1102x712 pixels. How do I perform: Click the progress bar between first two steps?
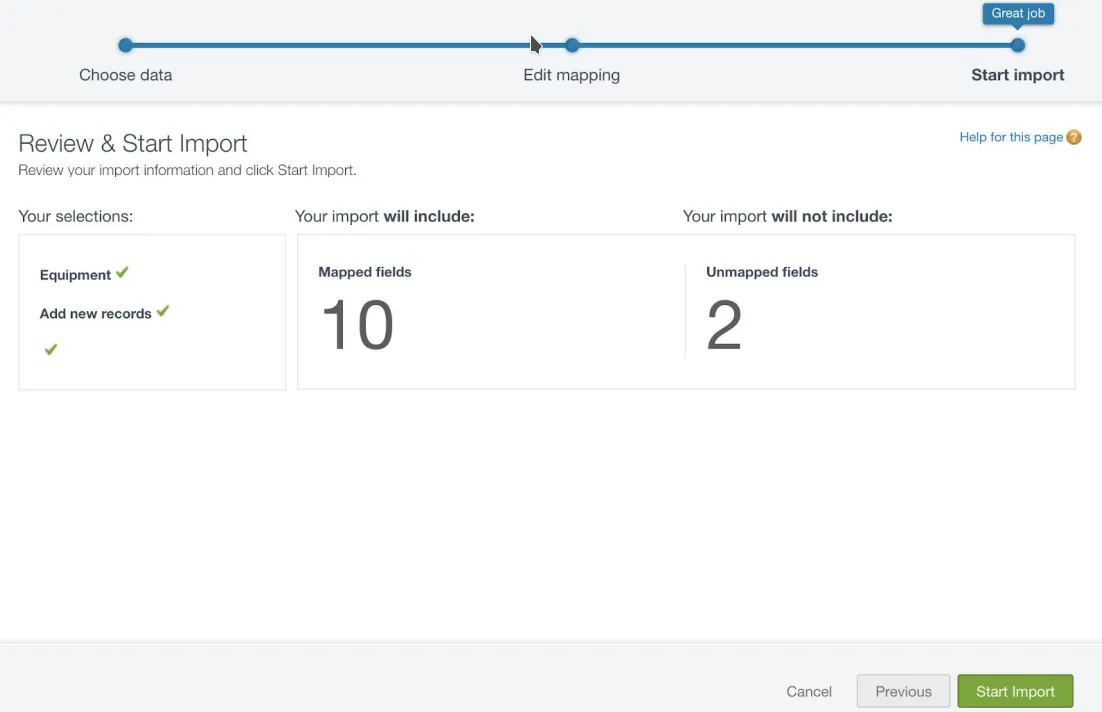pyautogui.click(x=349, y=46)
